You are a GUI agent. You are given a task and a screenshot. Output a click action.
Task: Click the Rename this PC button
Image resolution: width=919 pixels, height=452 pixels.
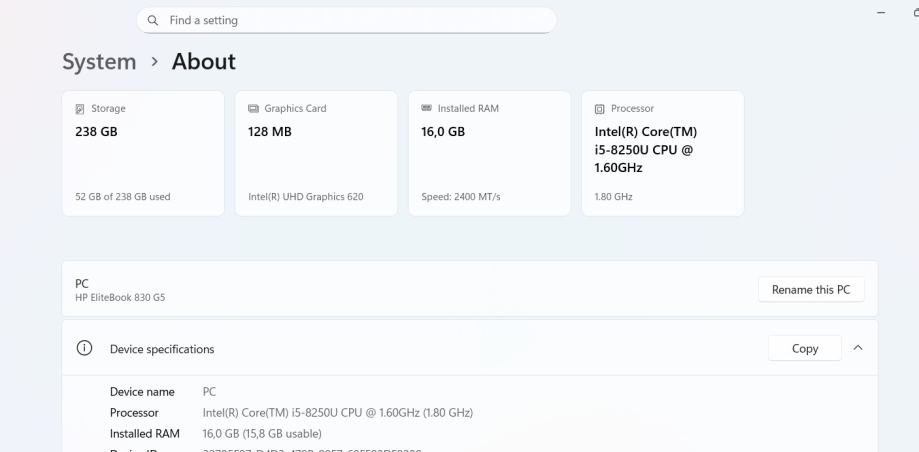[811, 290]
